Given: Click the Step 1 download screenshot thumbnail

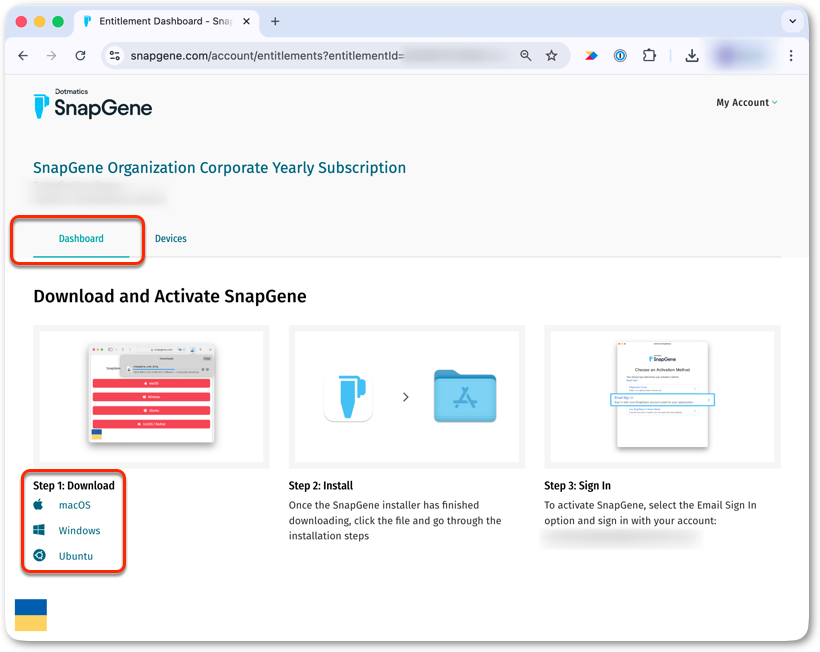Looking at the screenshot, I should pyautogui.click(x=152, y=397).
